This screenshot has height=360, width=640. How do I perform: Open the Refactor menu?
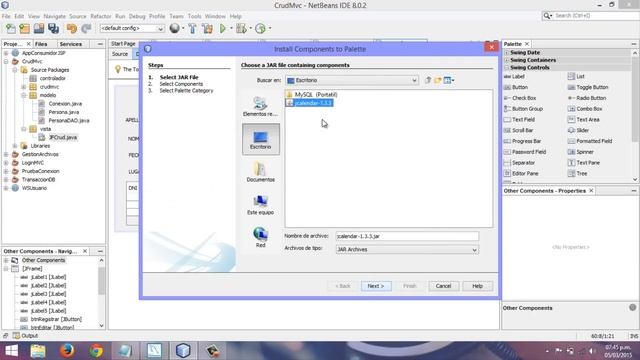click(101, 16)
